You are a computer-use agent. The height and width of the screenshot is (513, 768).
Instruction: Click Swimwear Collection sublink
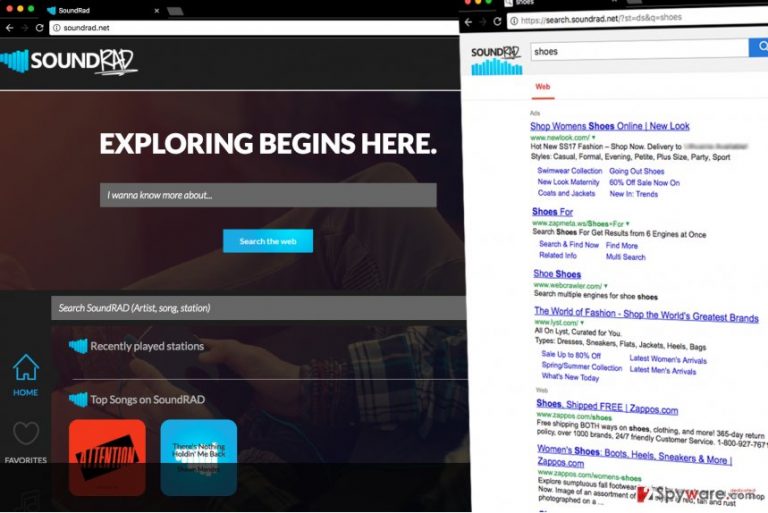point(570,171)
